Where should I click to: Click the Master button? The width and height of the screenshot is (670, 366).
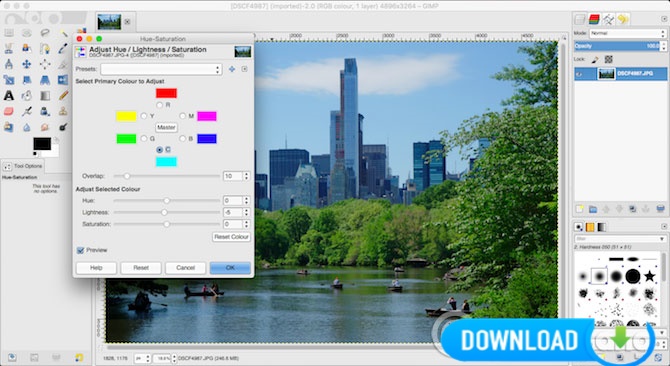166,127
